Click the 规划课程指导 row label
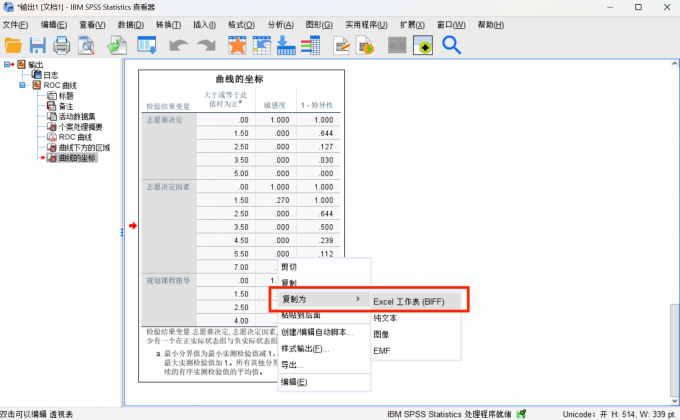The height and width of the screenshot is (420, 680). [168, 281]
